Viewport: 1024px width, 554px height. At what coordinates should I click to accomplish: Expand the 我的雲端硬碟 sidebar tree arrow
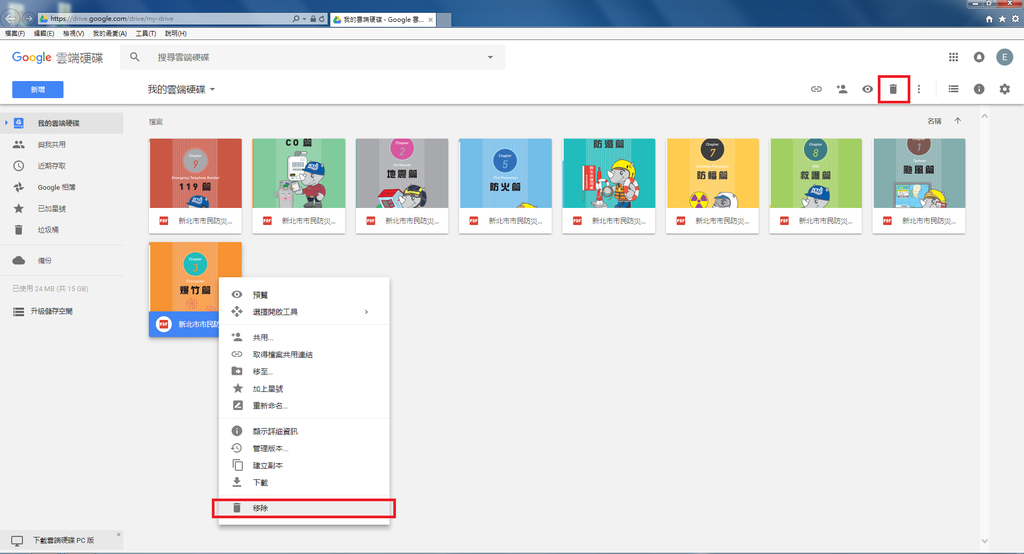(x=6, y=123)
